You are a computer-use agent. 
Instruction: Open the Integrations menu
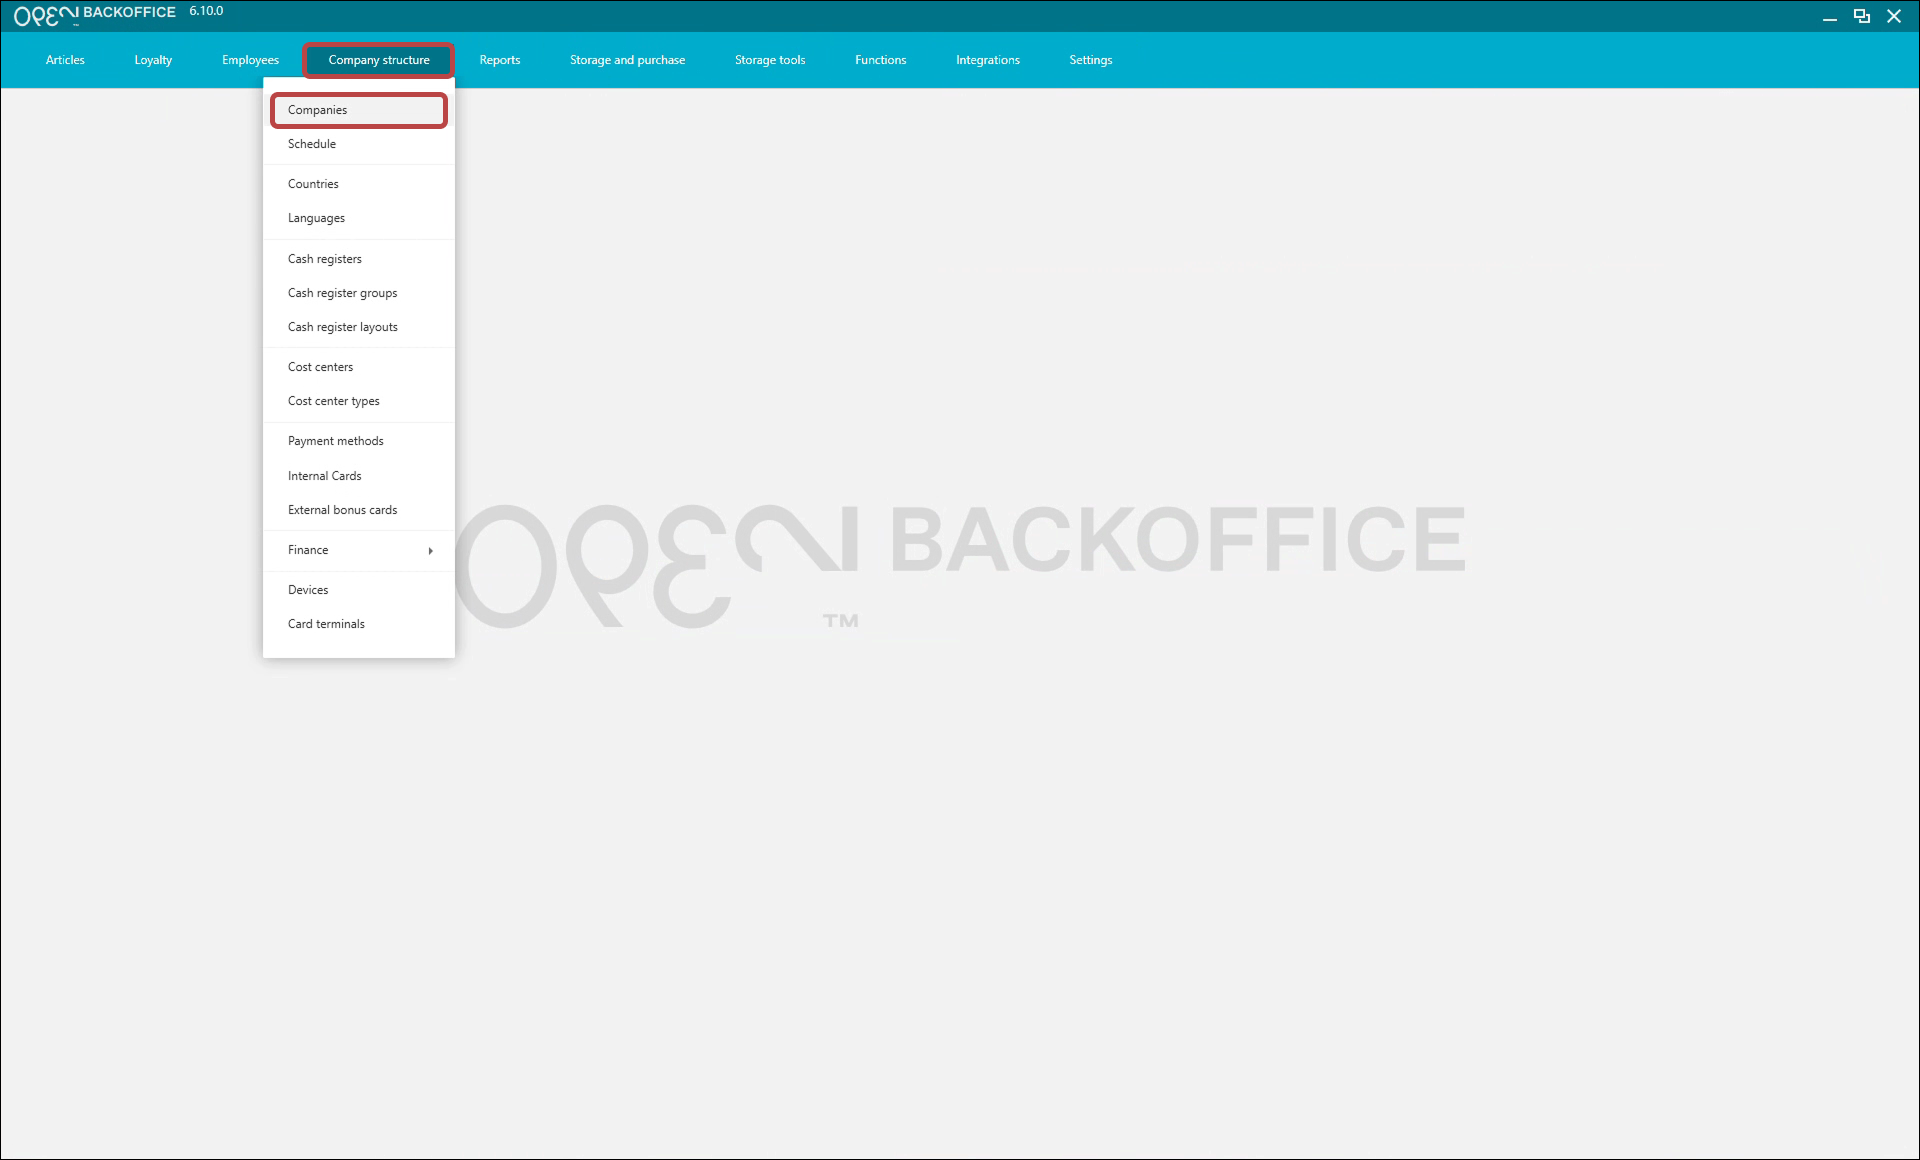point(988,60)
